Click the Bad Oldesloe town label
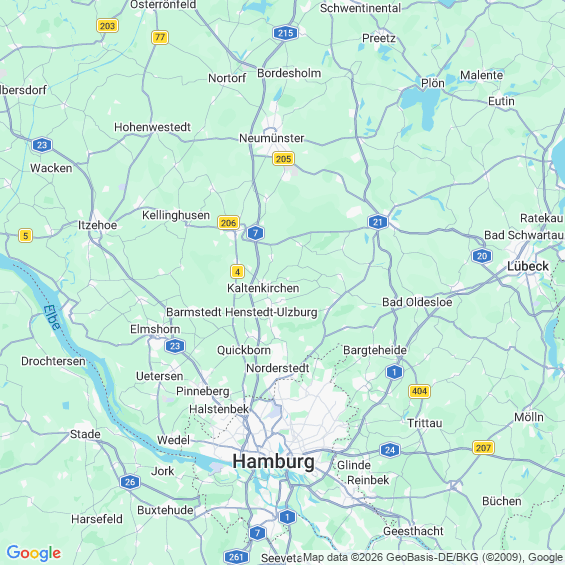 coord(417,302)
